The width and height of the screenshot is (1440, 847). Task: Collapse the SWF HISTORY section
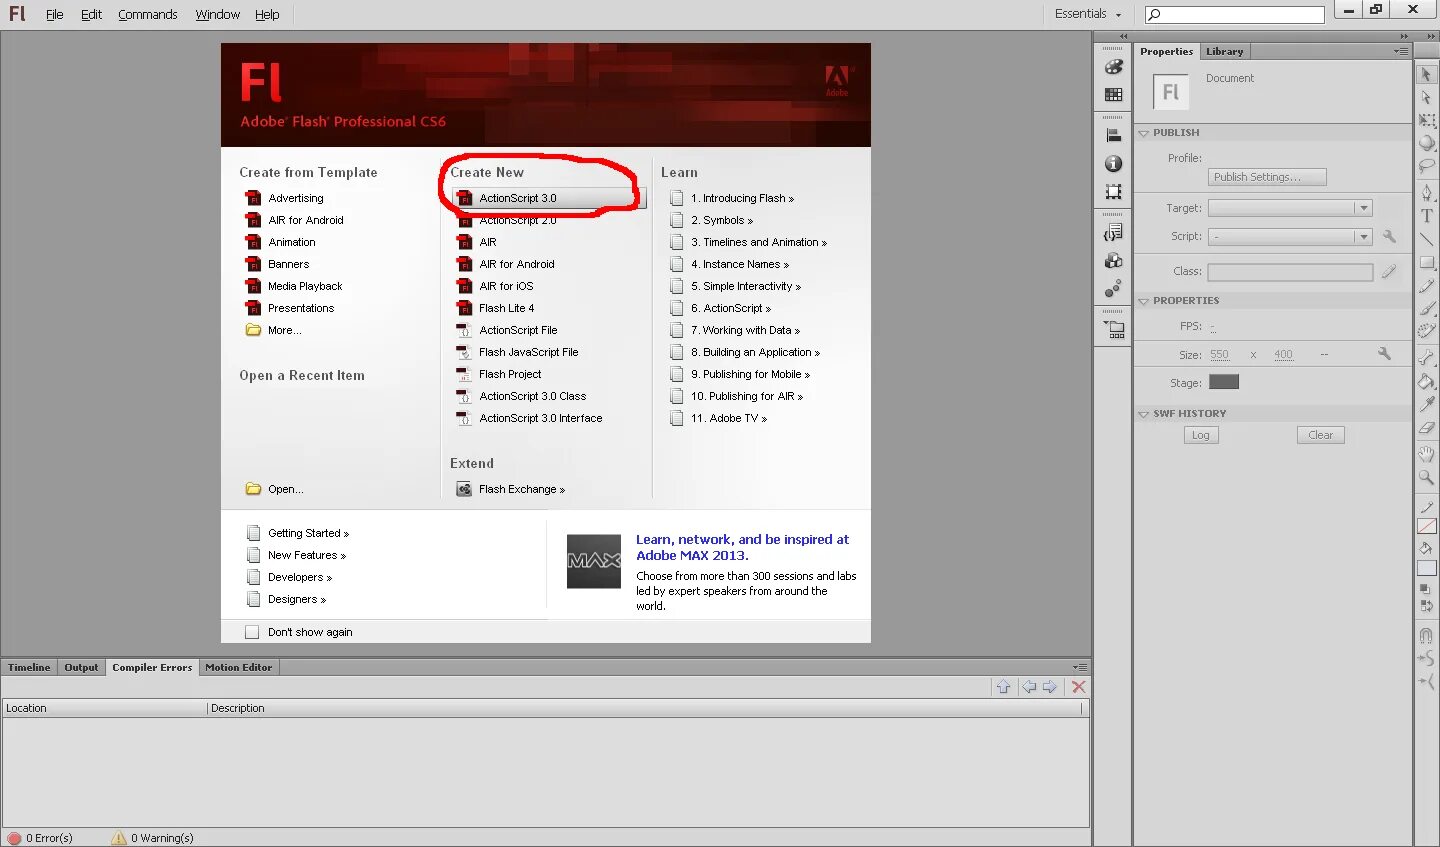pos(1144,414)
